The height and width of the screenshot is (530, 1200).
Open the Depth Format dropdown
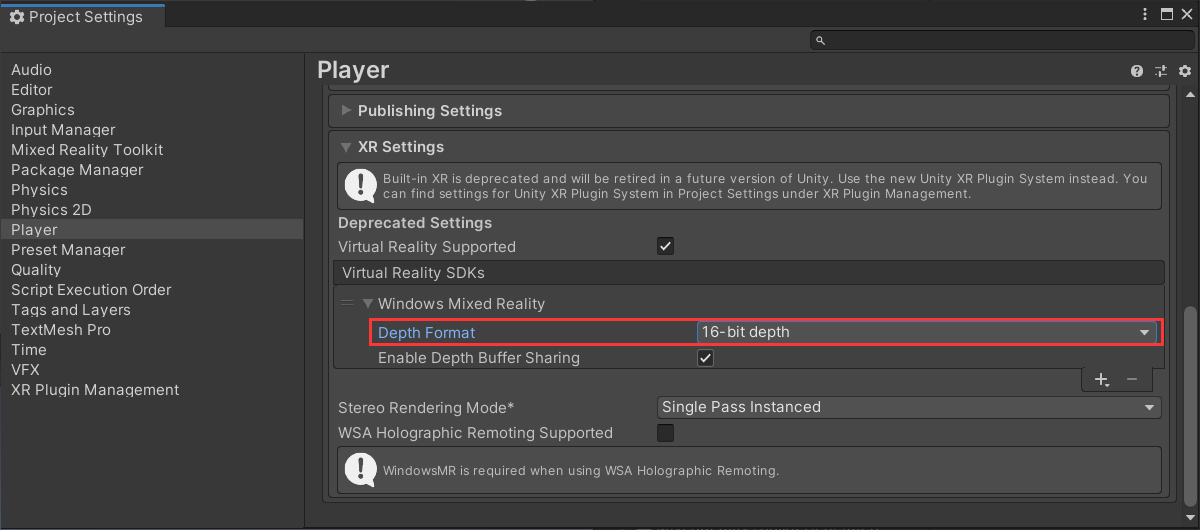926,332
